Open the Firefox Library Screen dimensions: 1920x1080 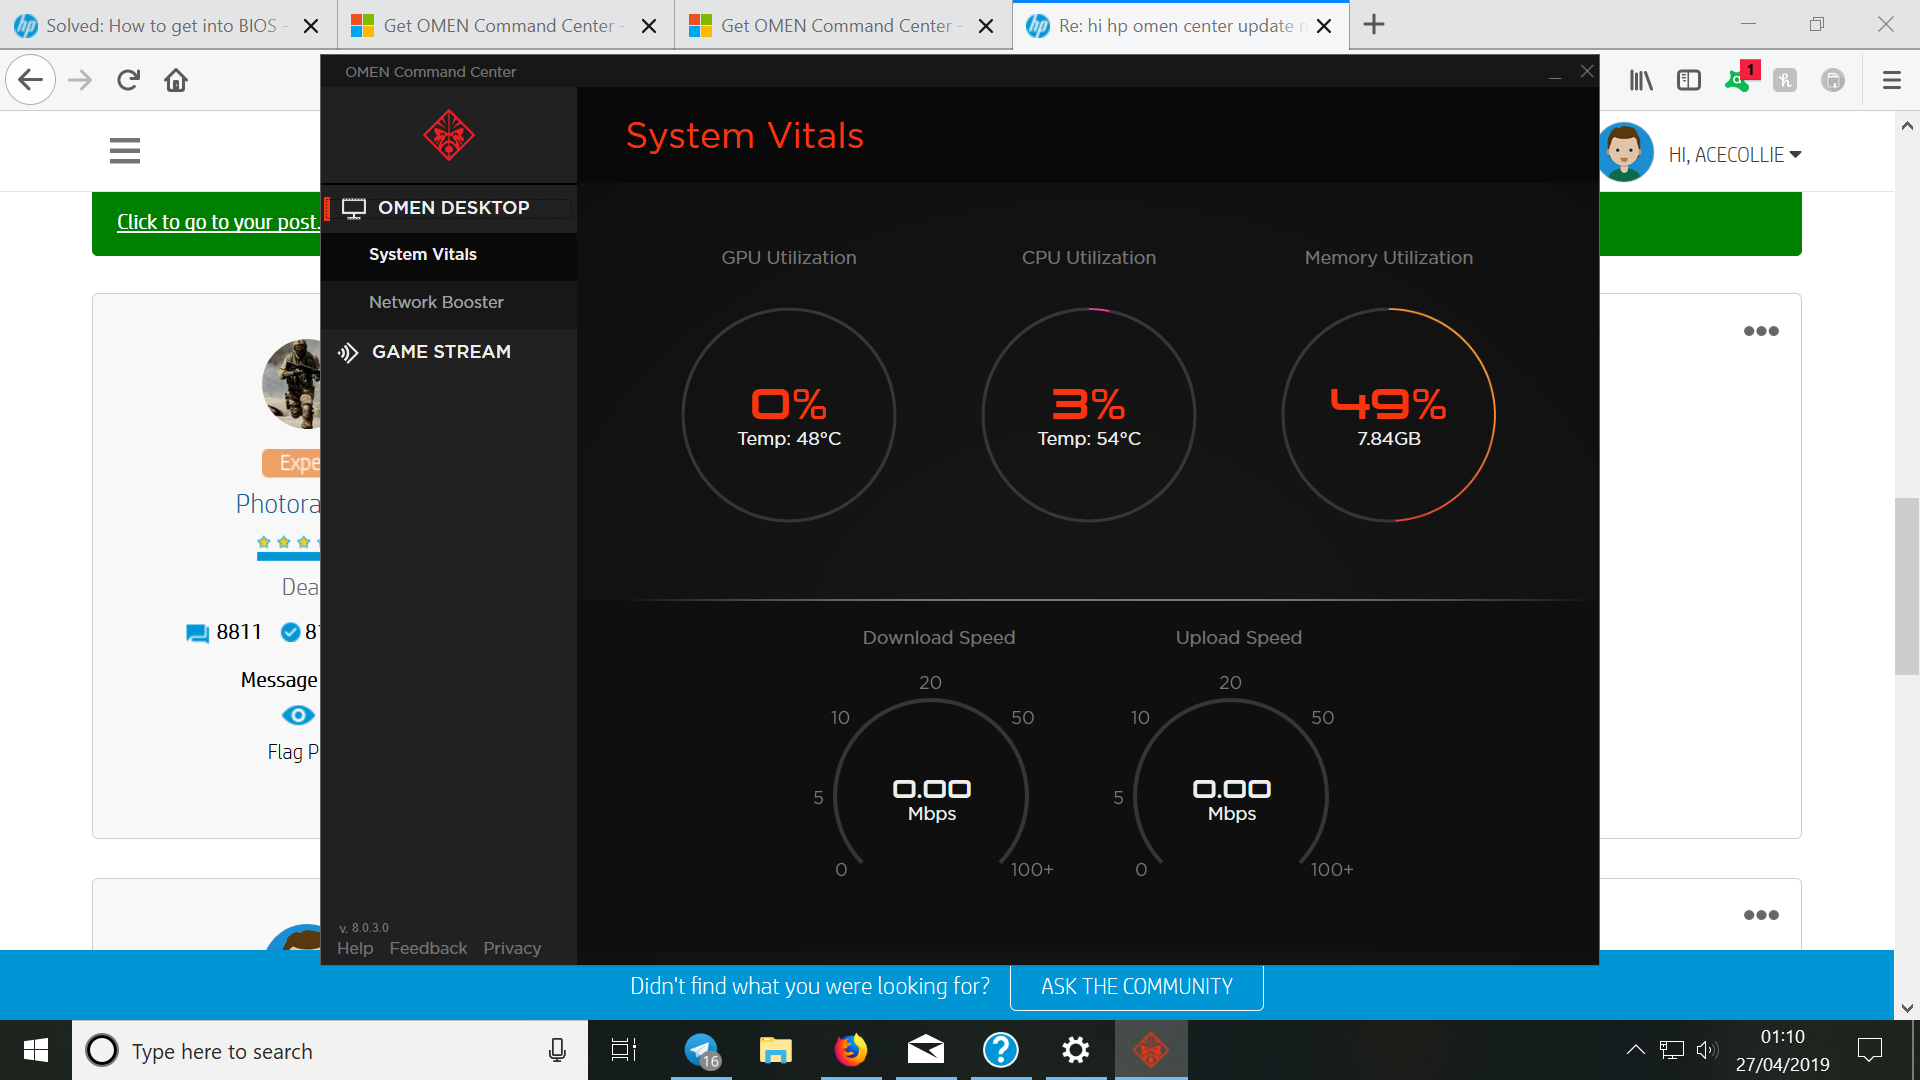tap(1639, 80)
